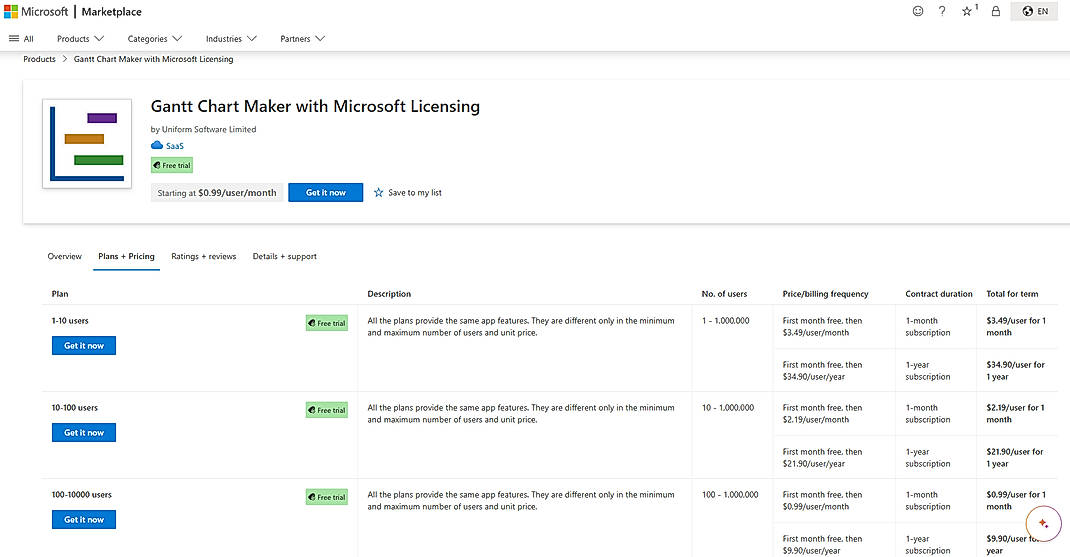Select the Plans + Pricing tab
The height and width of the screenshot is (557, 1070).
pyautogui.click(x=126, y=257)
